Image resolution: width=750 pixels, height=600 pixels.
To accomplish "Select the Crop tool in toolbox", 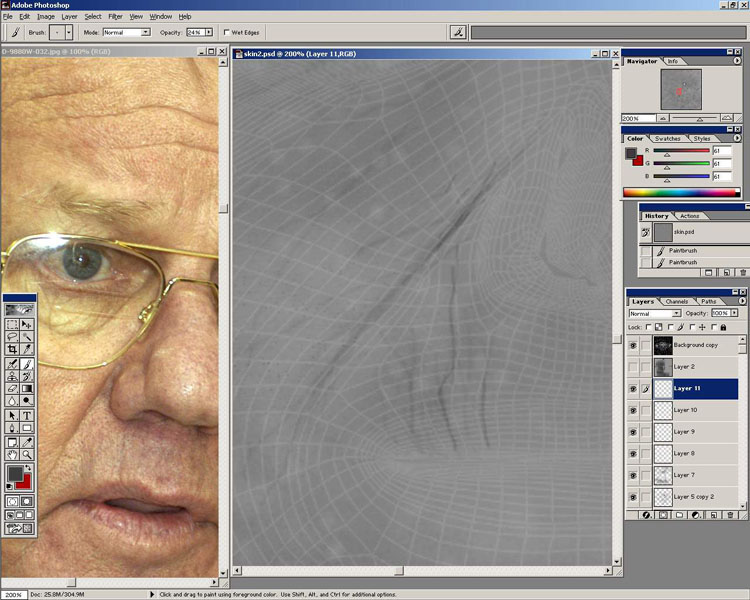I will click(12, 351).
